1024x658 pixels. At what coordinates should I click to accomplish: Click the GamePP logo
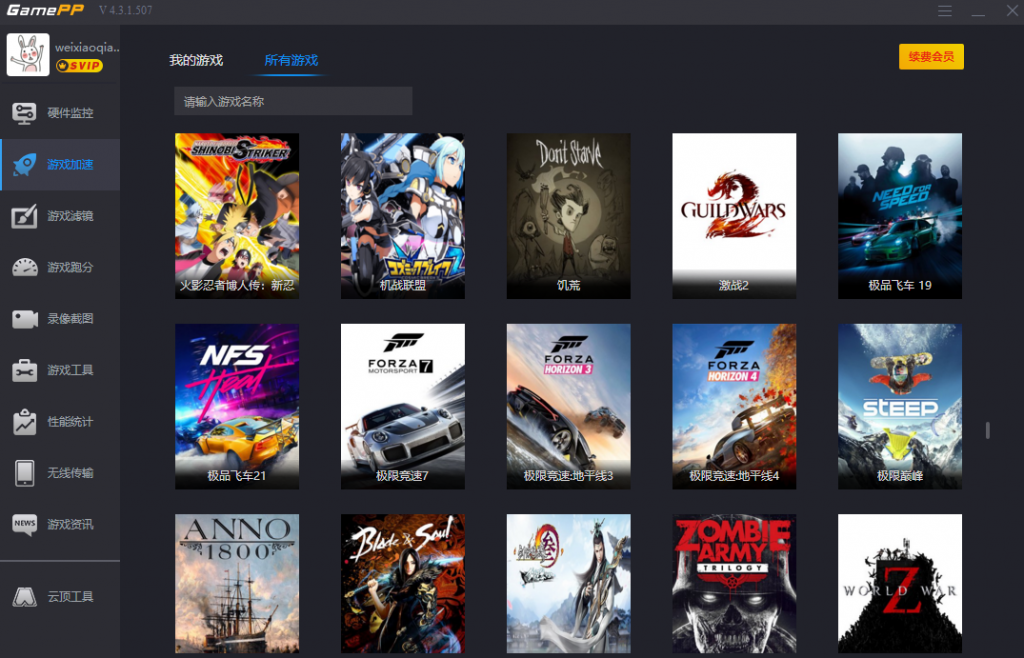click(45, 10)
